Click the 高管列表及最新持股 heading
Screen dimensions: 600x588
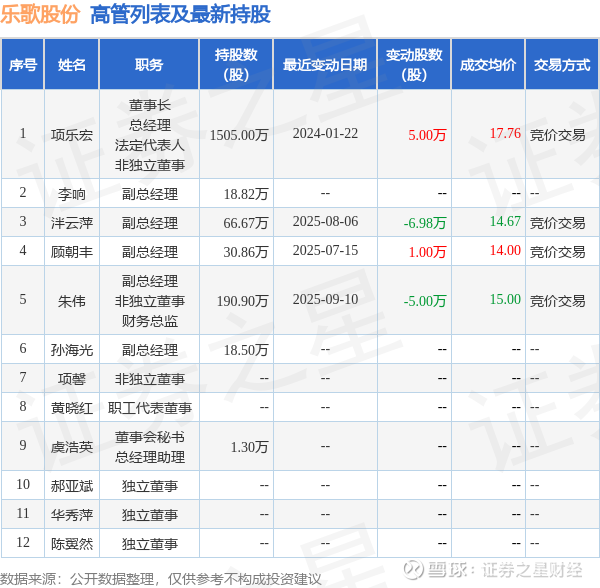(180, 15)
